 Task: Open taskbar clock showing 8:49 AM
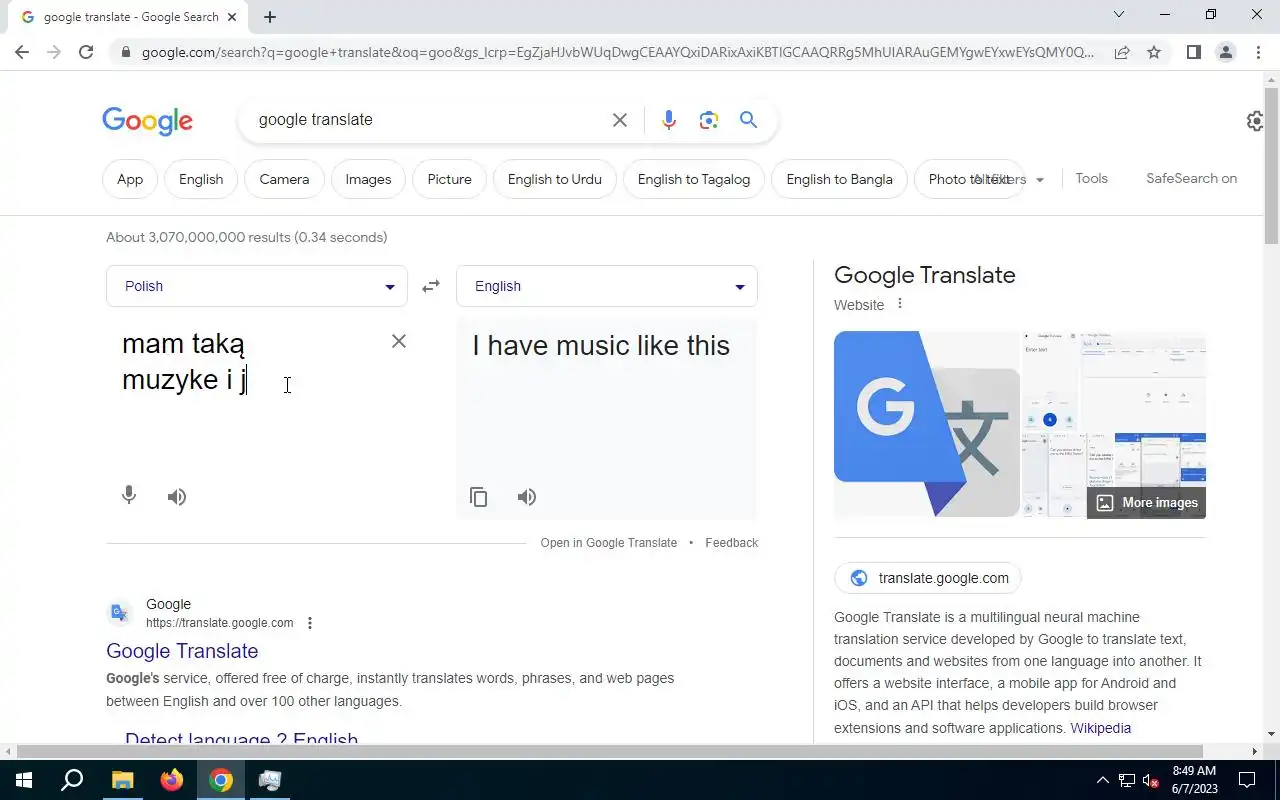[x=1194, y=780]
